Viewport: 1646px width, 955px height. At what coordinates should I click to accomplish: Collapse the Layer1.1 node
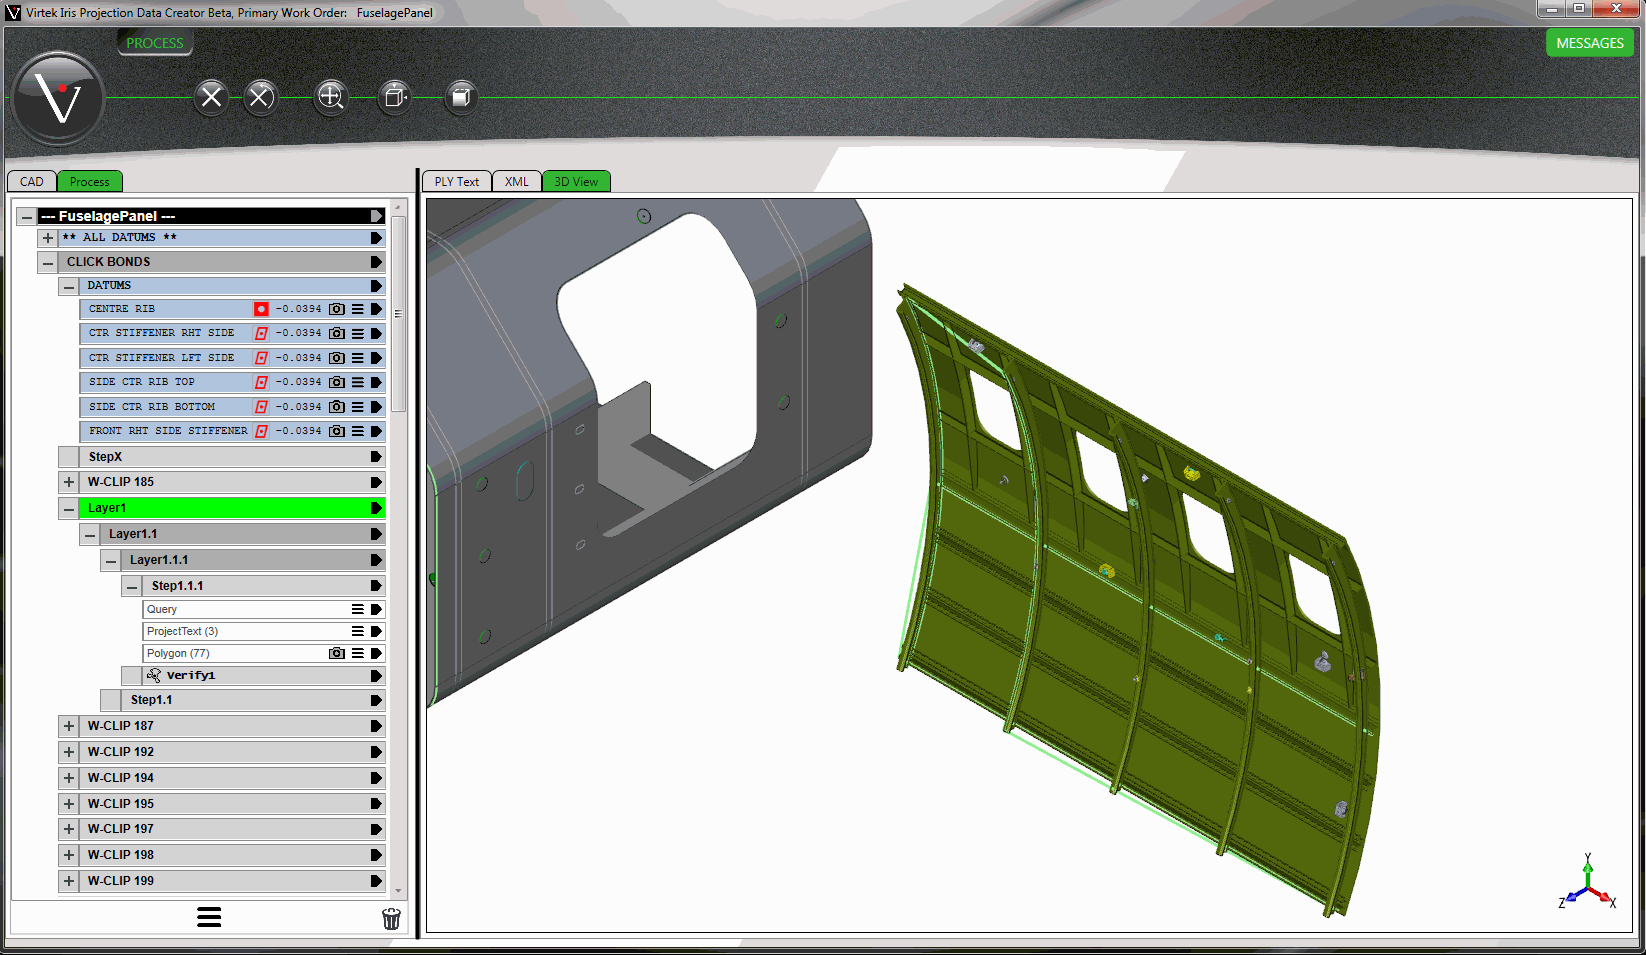[x=90, y=534]
